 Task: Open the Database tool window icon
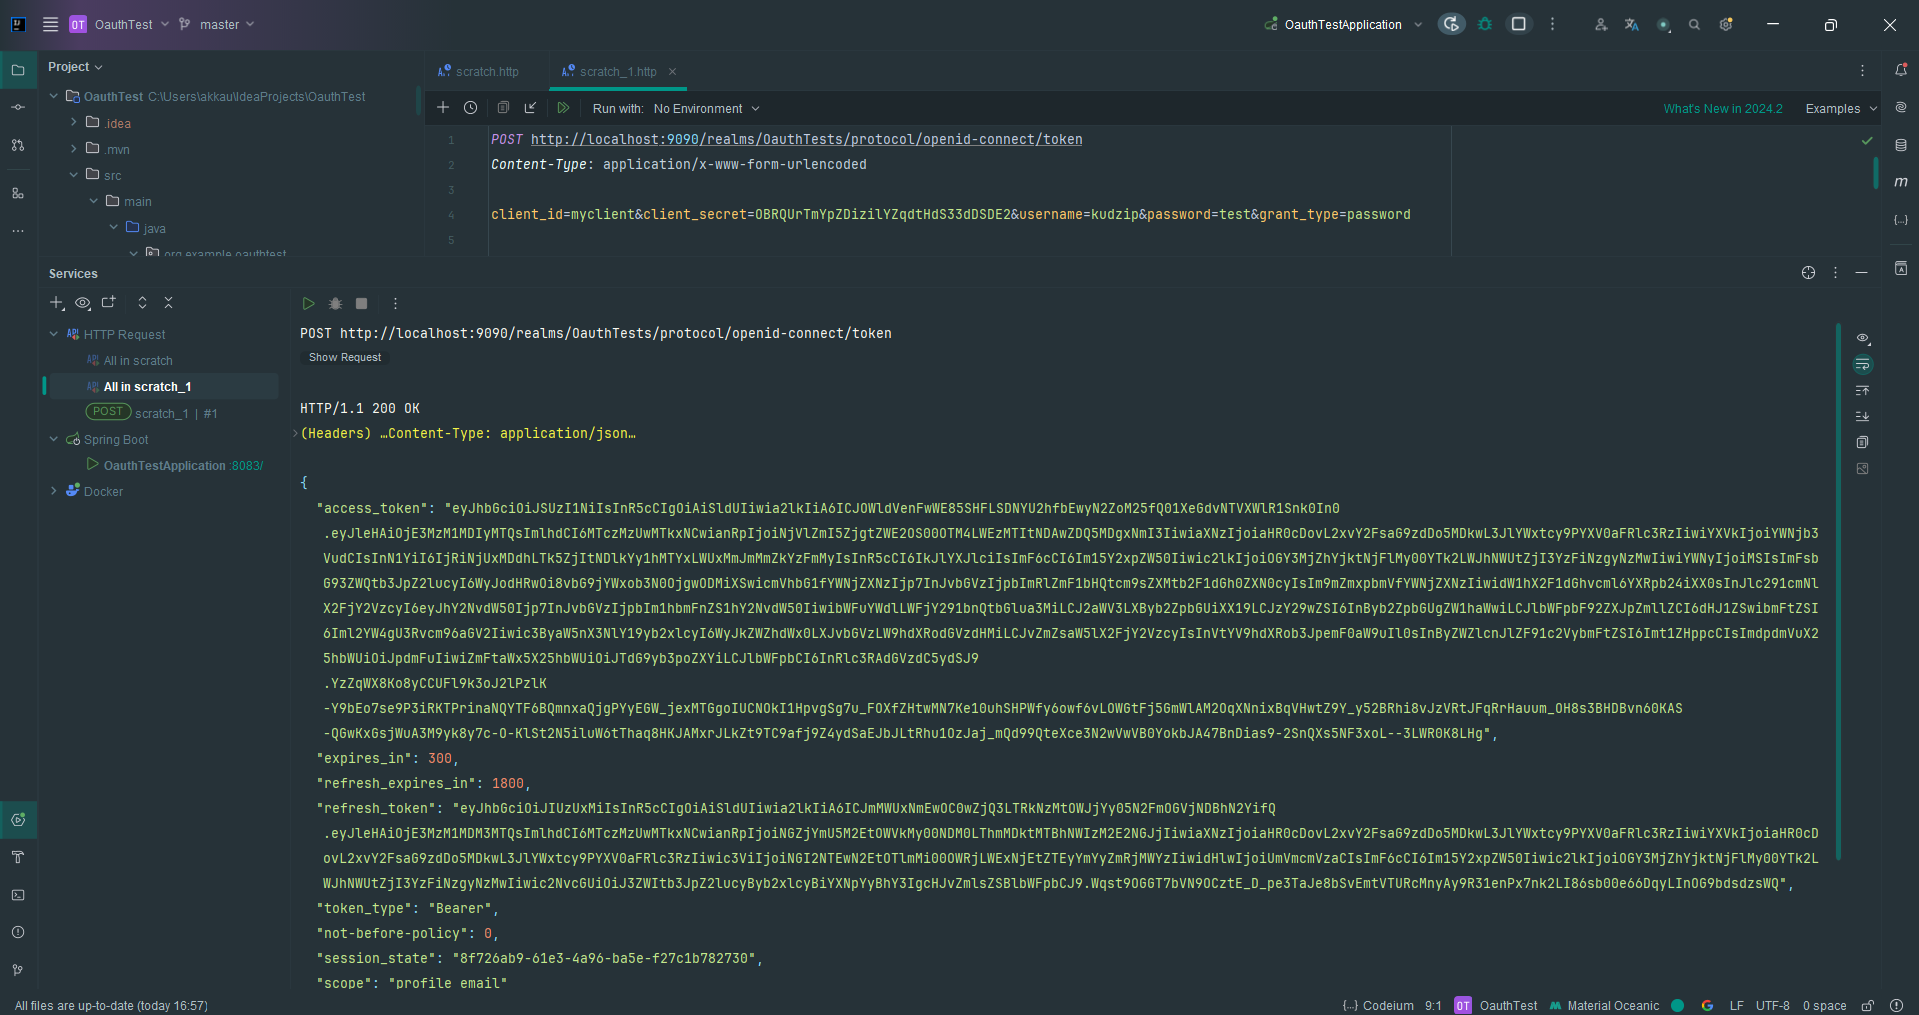[1901, 145]
